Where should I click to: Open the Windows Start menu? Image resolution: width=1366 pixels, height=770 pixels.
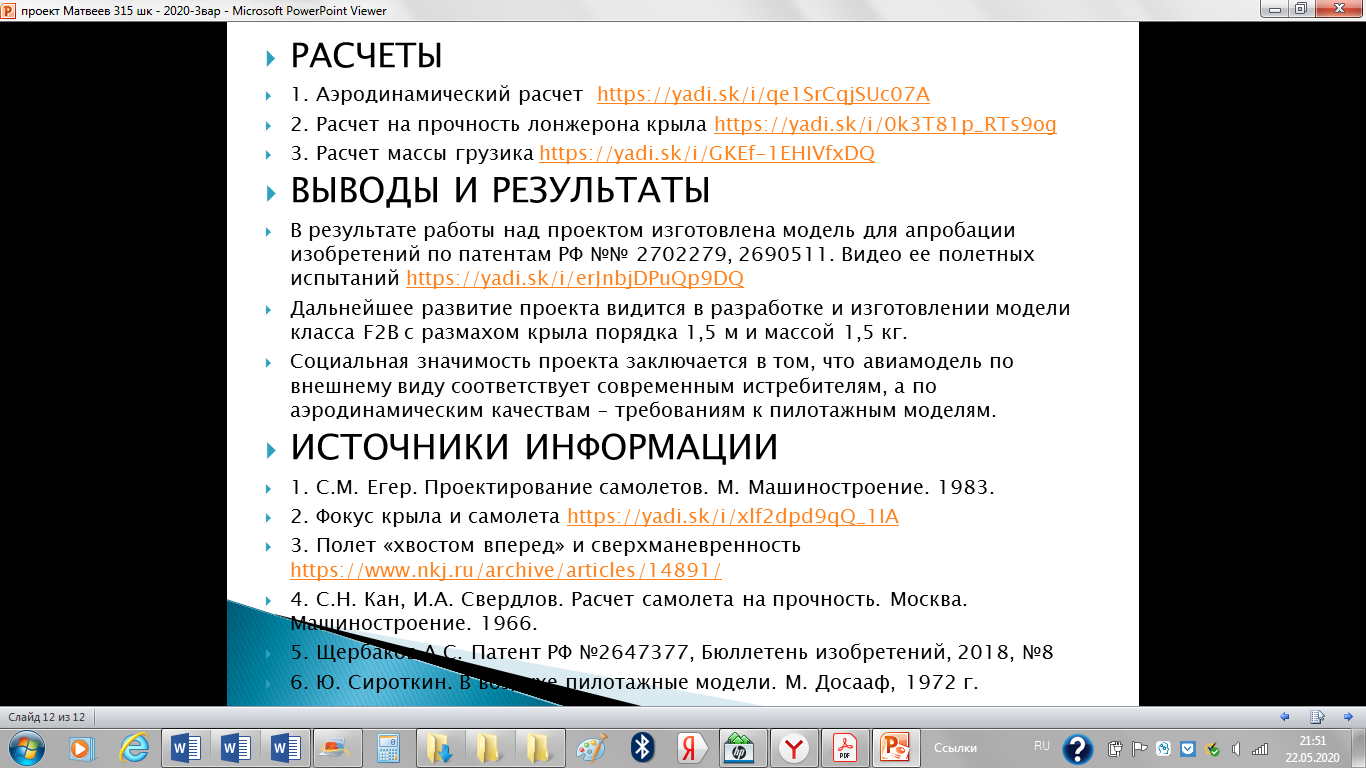point(27,748)
